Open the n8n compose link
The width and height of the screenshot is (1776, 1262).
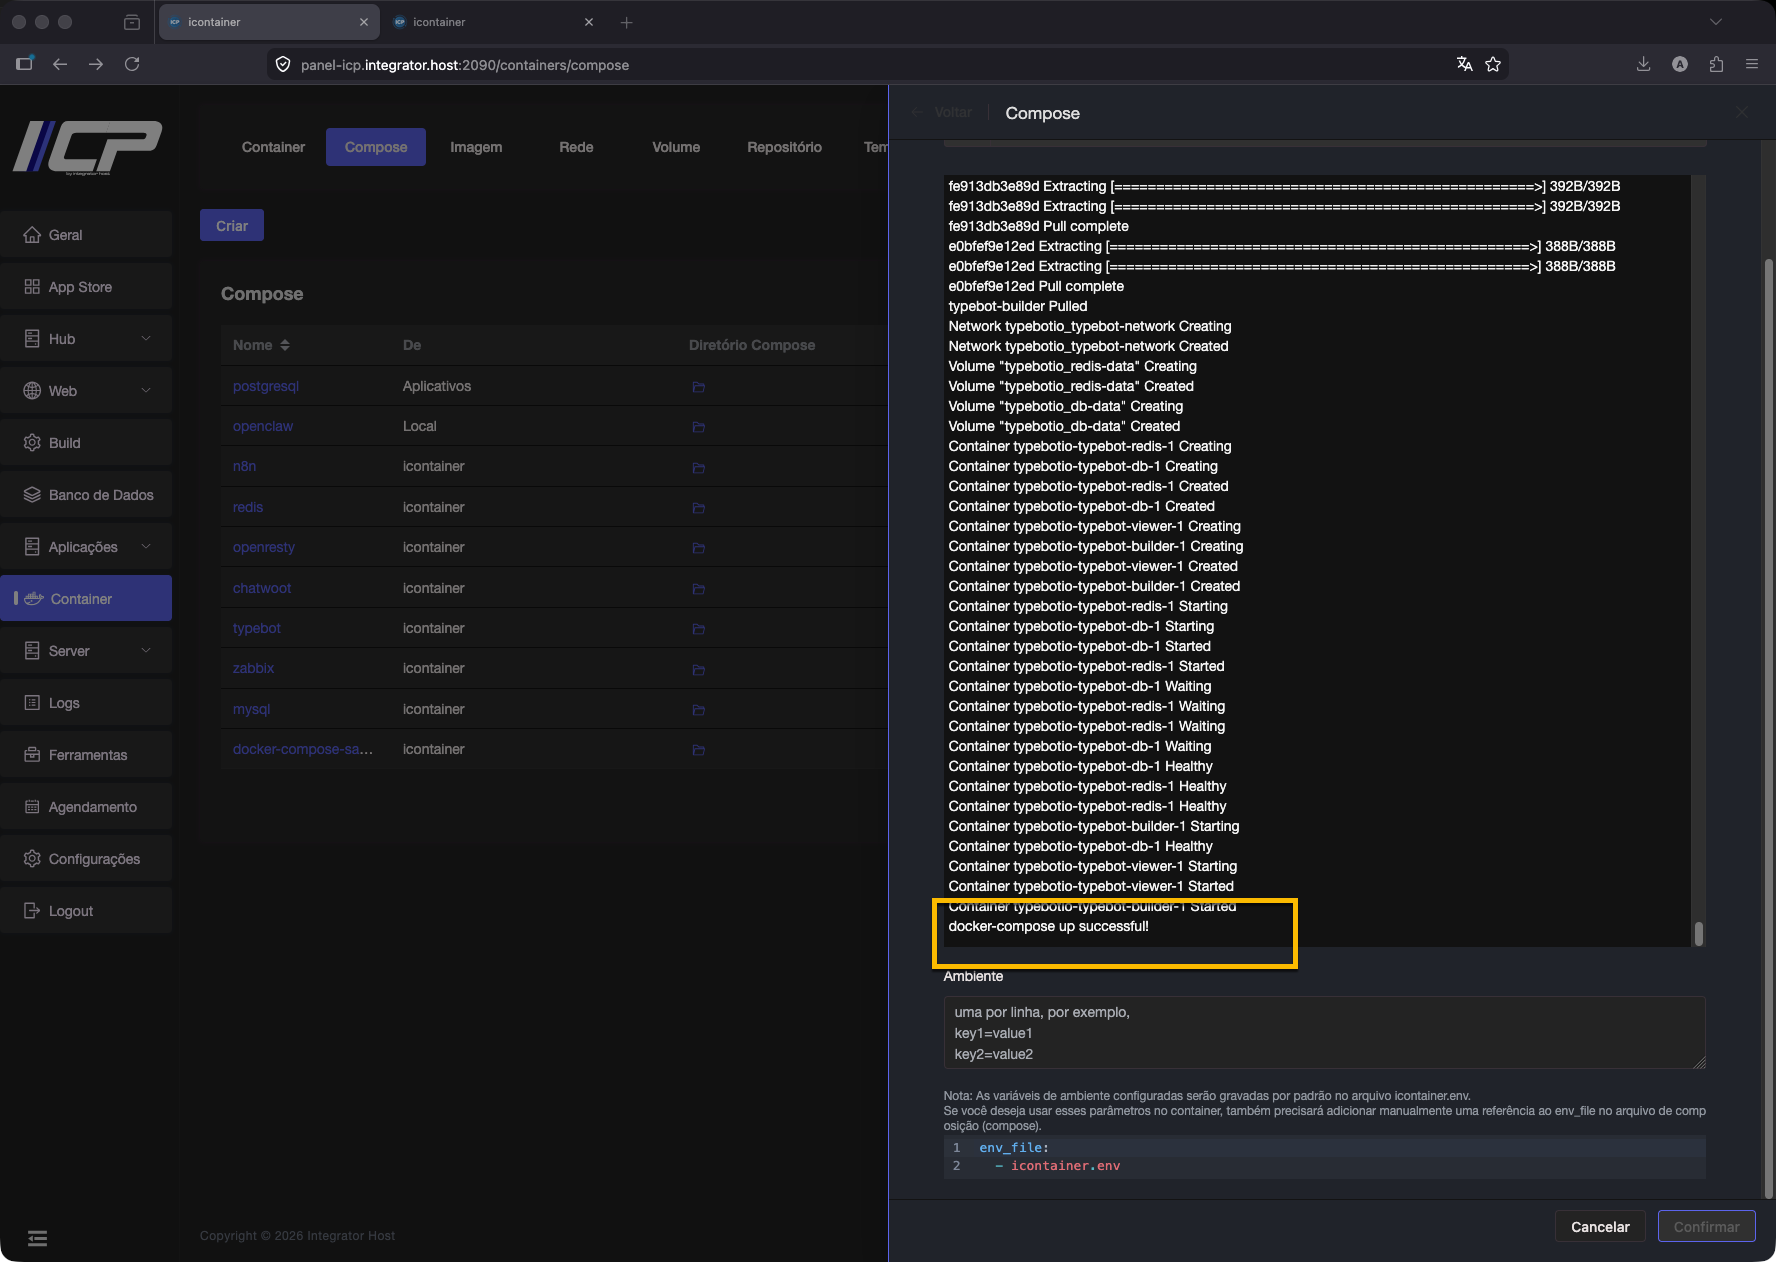[244, 467]
